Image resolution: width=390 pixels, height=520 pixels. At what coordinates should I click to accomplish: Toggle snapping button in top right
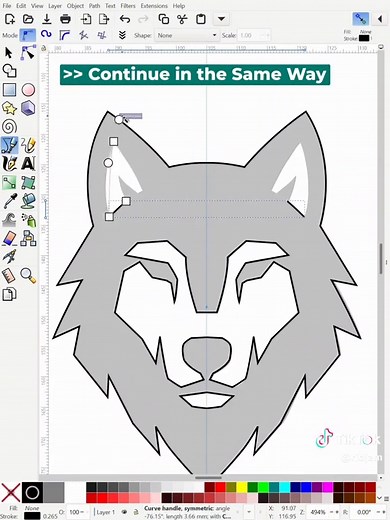coord(361,19)
